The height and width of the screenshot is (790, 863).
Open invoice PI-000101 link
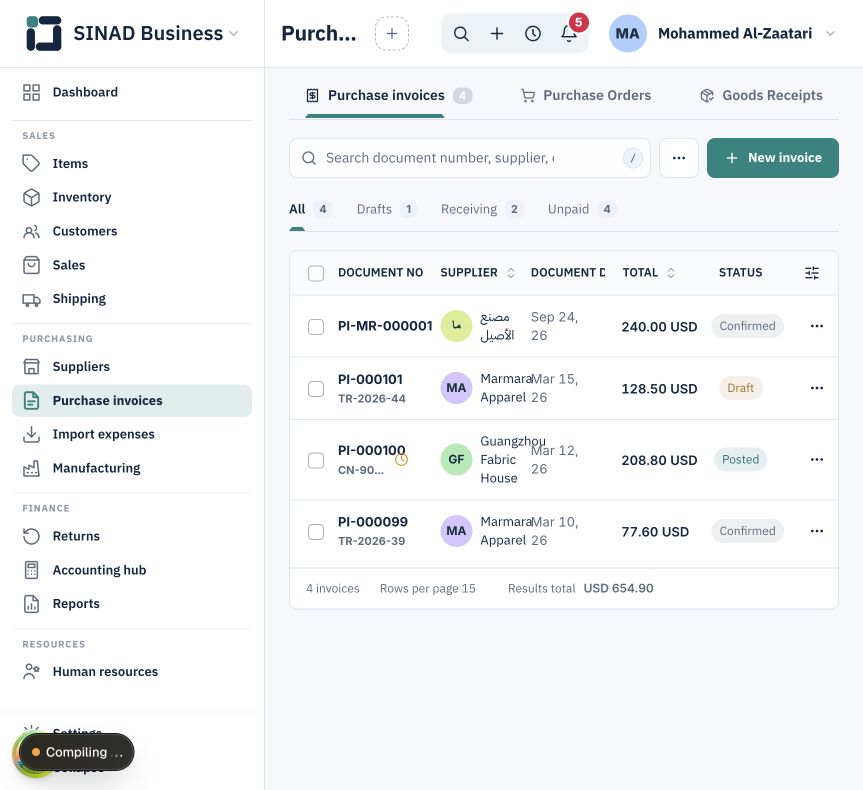370,379
